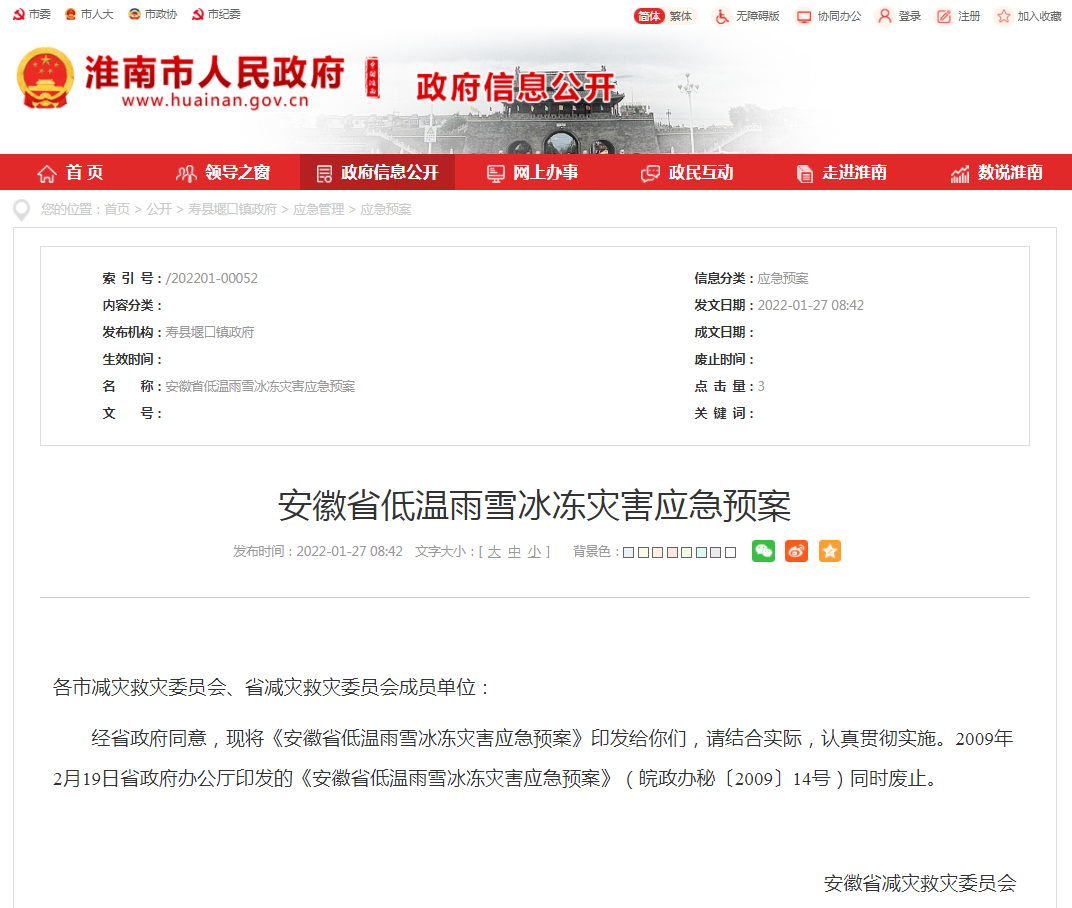Open the 政府信息公开 navigation tab
Viewport: 1072px width, 908px height.
pos(377,172)
